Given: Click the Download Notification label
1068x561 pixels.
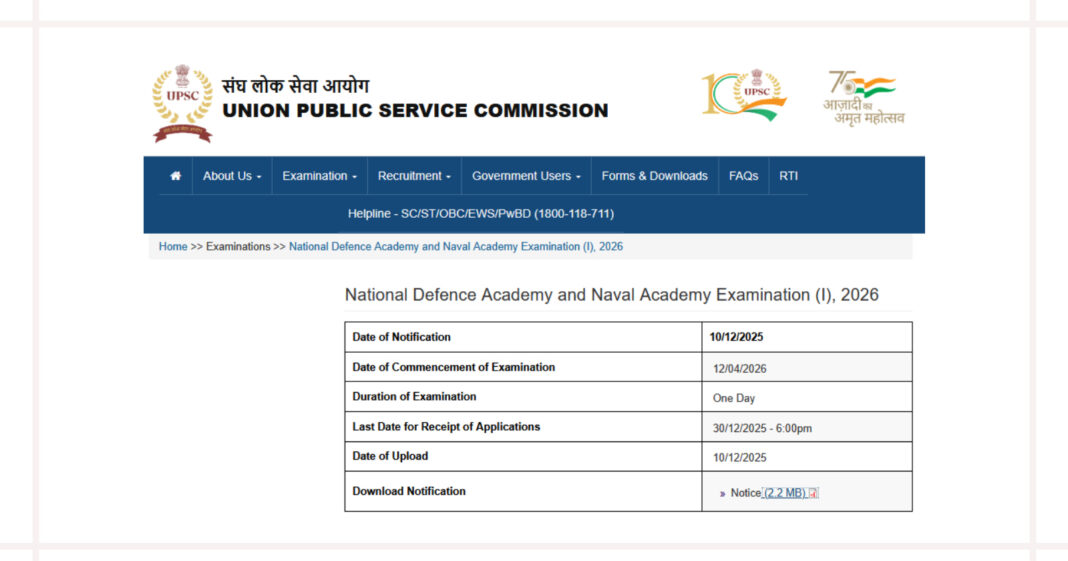Looking at the screenshot, I should click(409, 491).
